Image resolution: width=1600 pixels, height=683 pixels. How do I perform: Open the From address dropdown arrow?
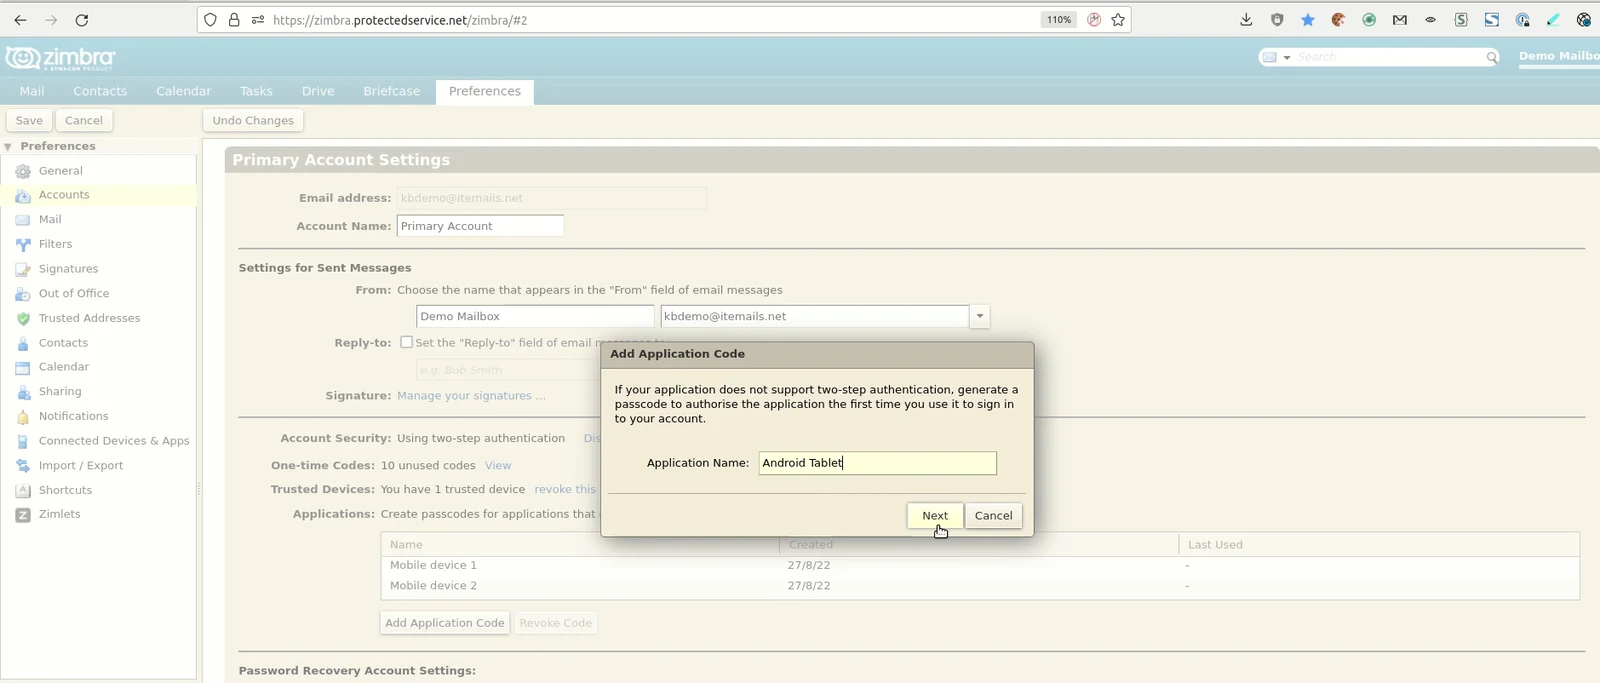pyautogui.click(x=980, y=316)
